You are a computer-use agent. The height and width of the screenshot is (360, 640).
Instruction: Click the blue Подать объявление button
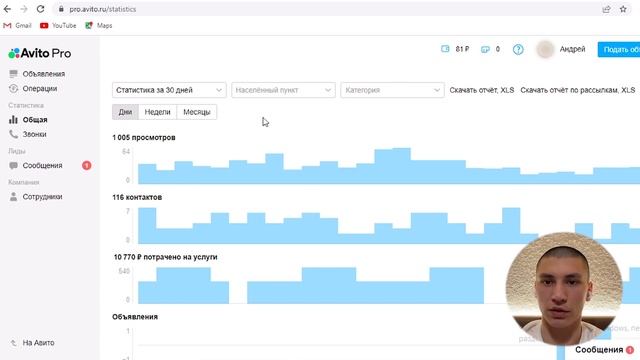click(x=619, y=49)
